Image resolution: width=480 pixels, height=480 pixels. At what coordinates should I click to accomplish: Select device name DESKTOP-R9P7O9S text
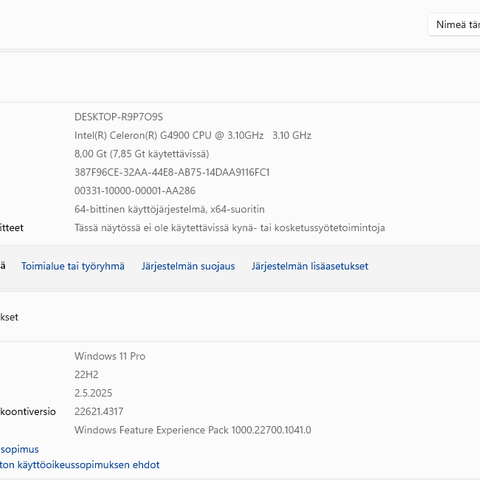[118, 117]
